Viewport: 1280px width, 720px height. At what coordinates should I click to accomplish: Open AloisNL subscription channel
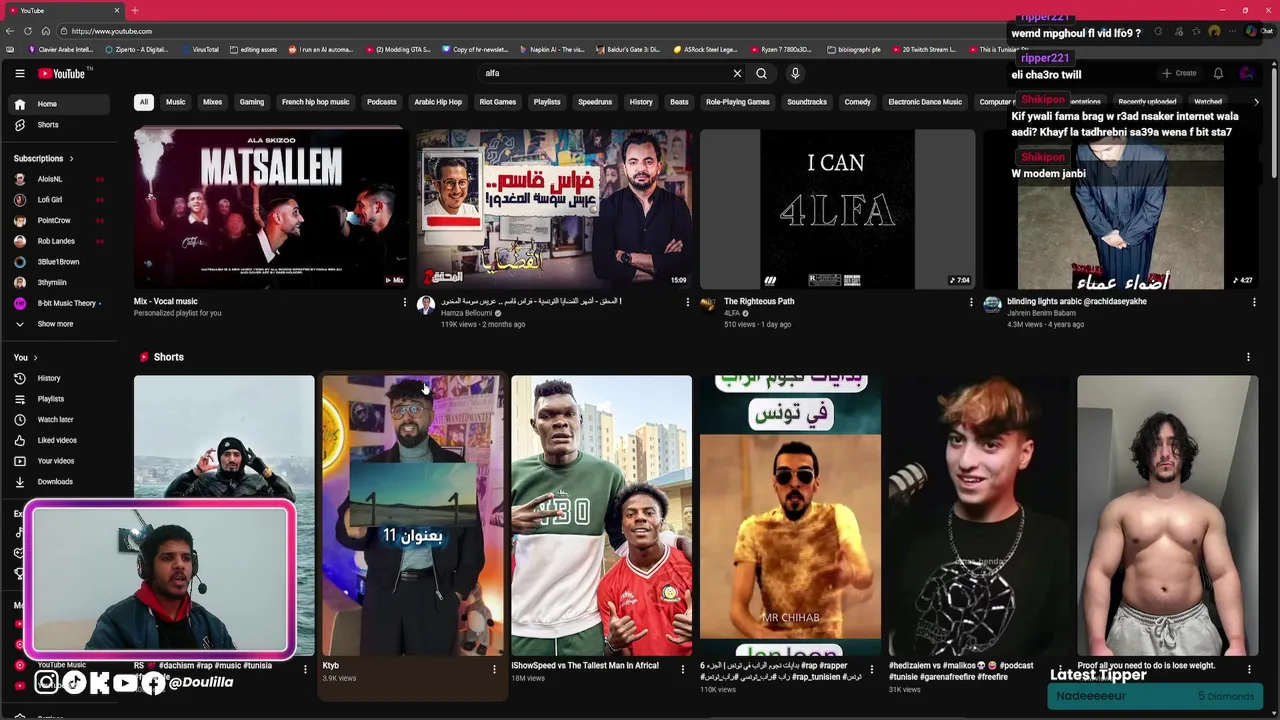pos(58,179)
